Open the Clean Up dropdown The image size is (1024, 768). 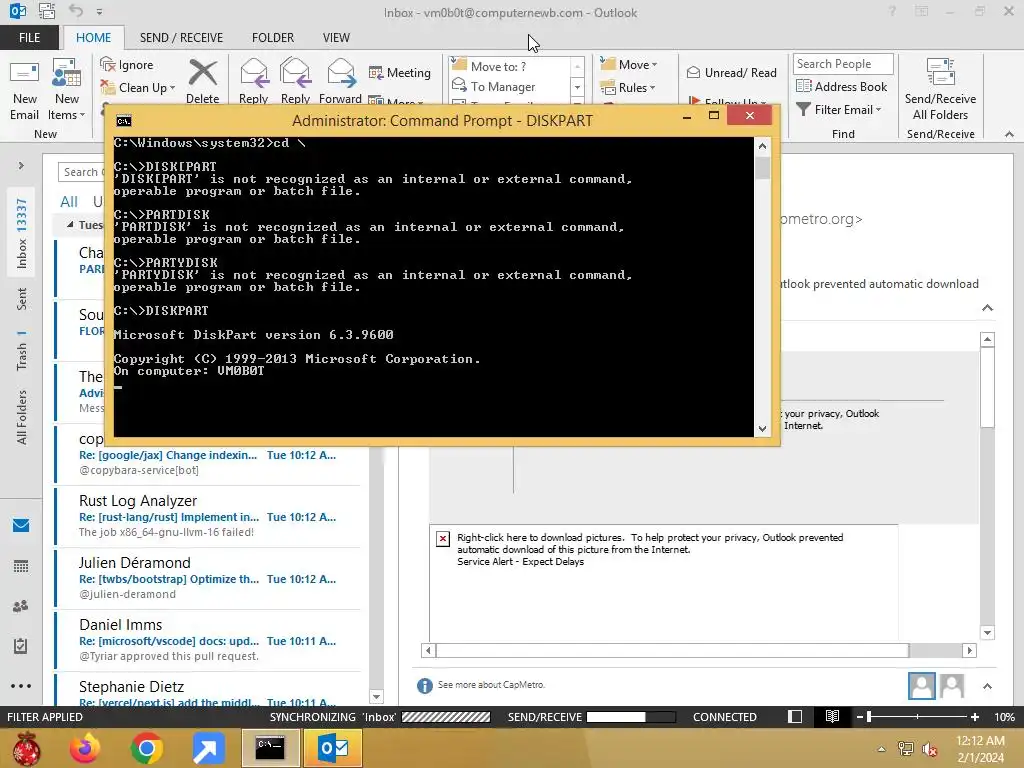coord(138,88)
